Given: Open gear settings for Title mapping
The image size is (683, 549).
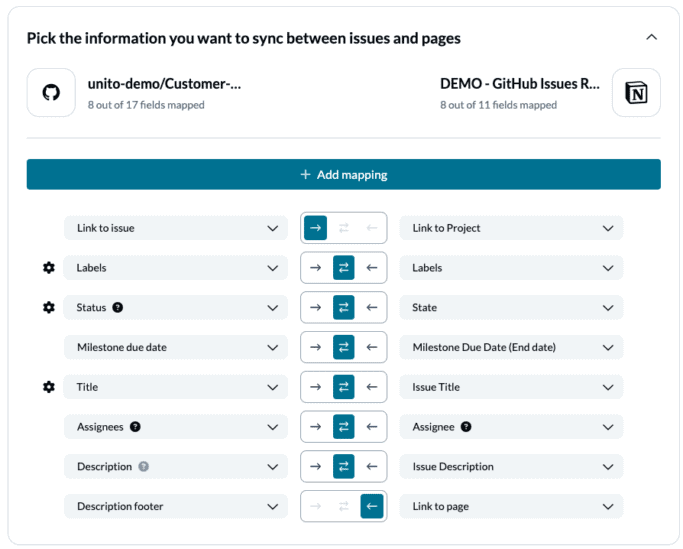Looking at the screenshot, I should pyautogui.click(x=48, y=387).
